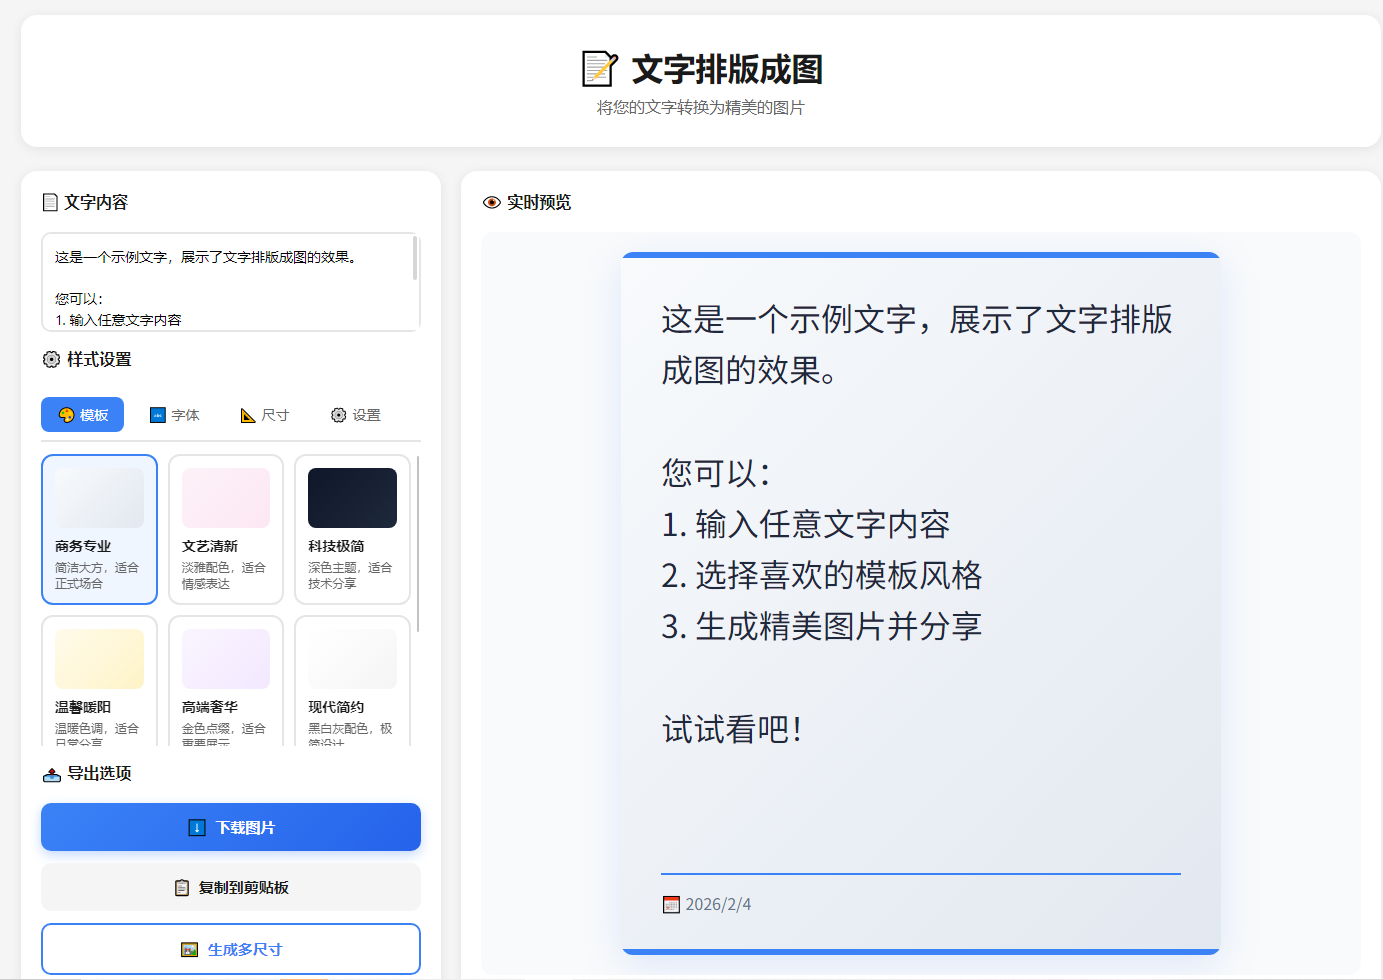
Task: Open the 设置 tab
Action: click(x=355, y=415)
